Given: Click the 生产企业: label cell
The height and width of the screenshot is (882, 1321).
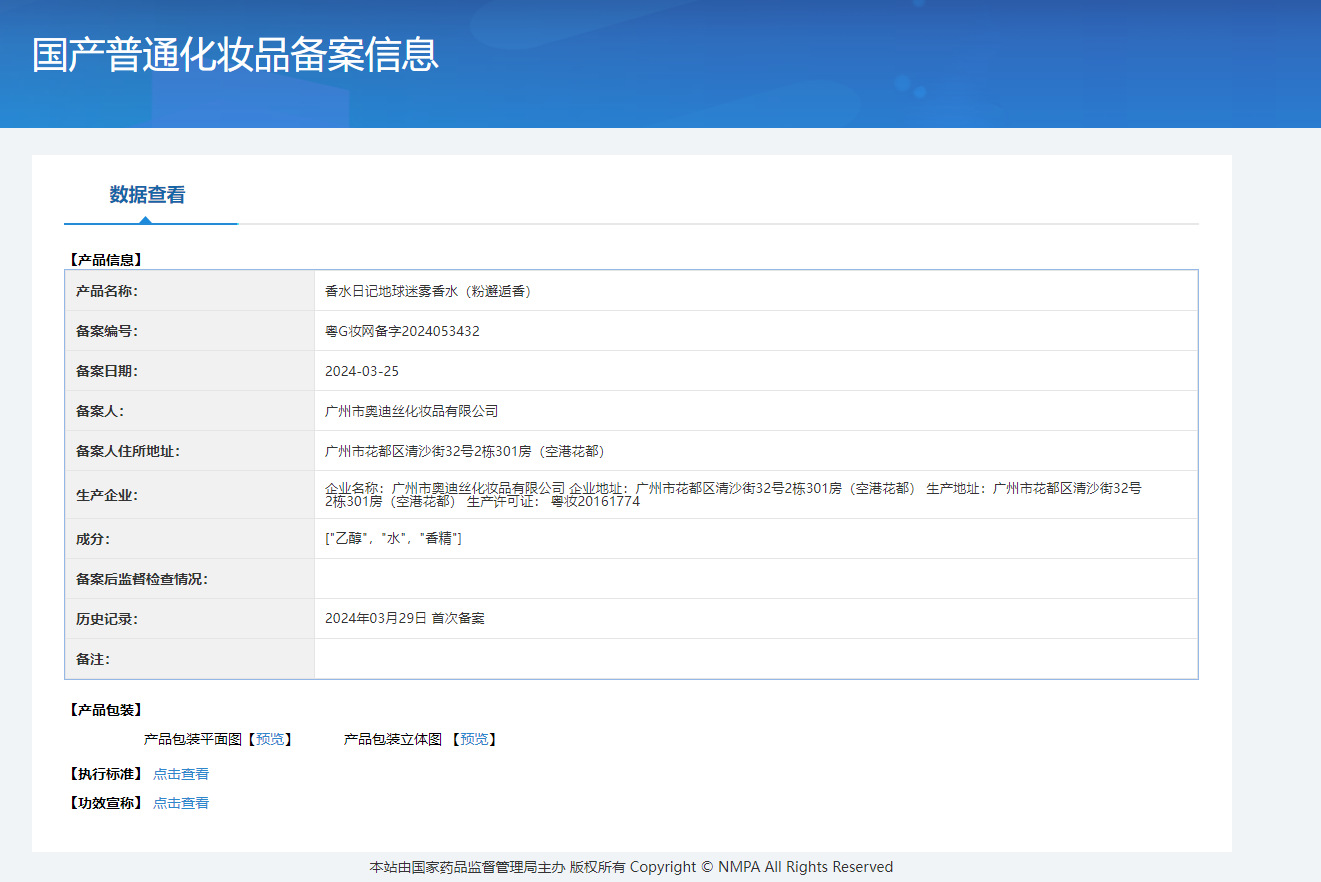Looking at the screenshot, I should coord(190,495).
